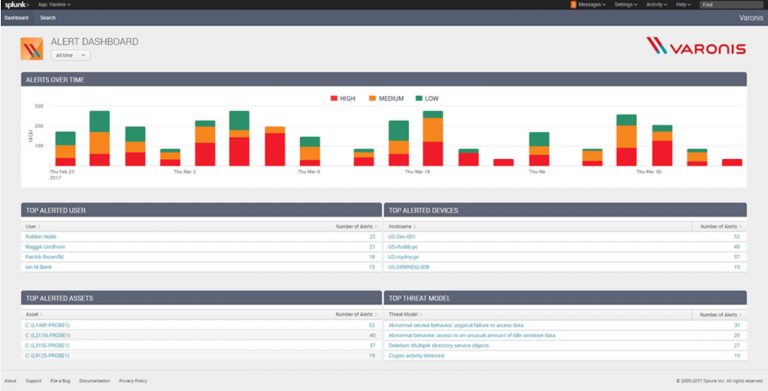Sort the Threat Model column header

405,314
